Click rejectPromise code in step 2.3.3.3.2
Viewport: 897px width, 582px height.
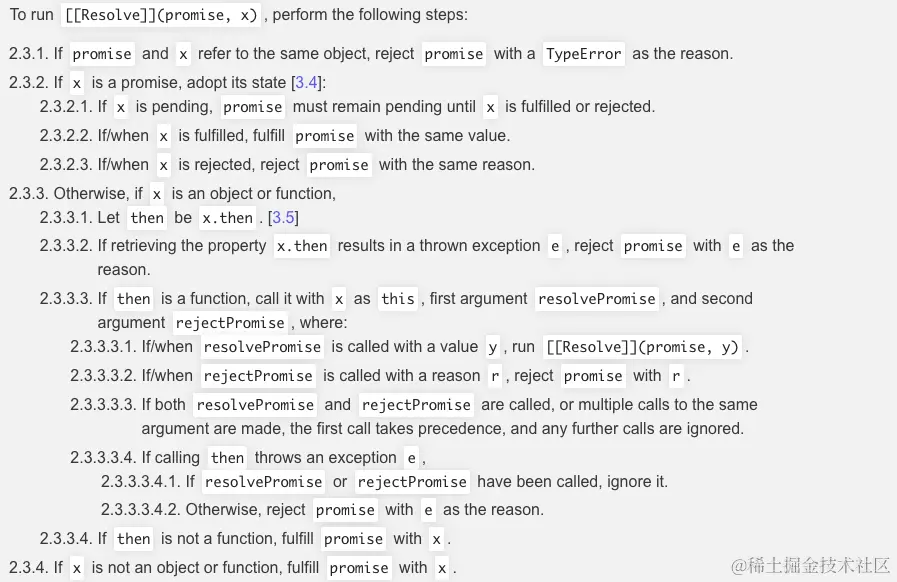258,376
